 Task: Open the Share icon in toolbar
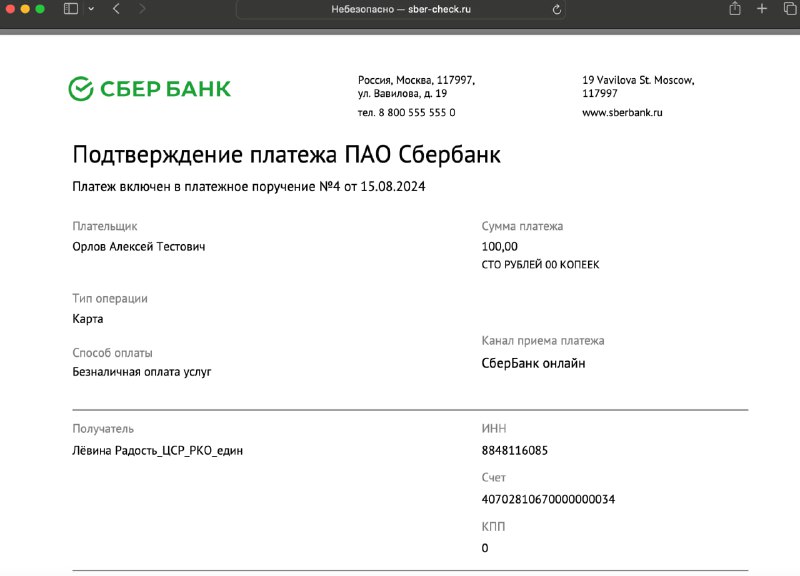click(735, 8)
